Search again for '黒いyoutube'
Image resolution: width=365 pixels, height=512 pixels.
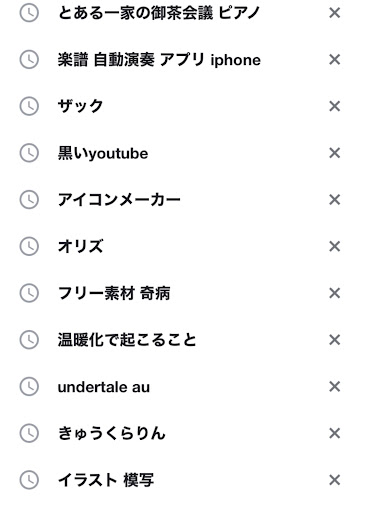(x=103, y=153)
